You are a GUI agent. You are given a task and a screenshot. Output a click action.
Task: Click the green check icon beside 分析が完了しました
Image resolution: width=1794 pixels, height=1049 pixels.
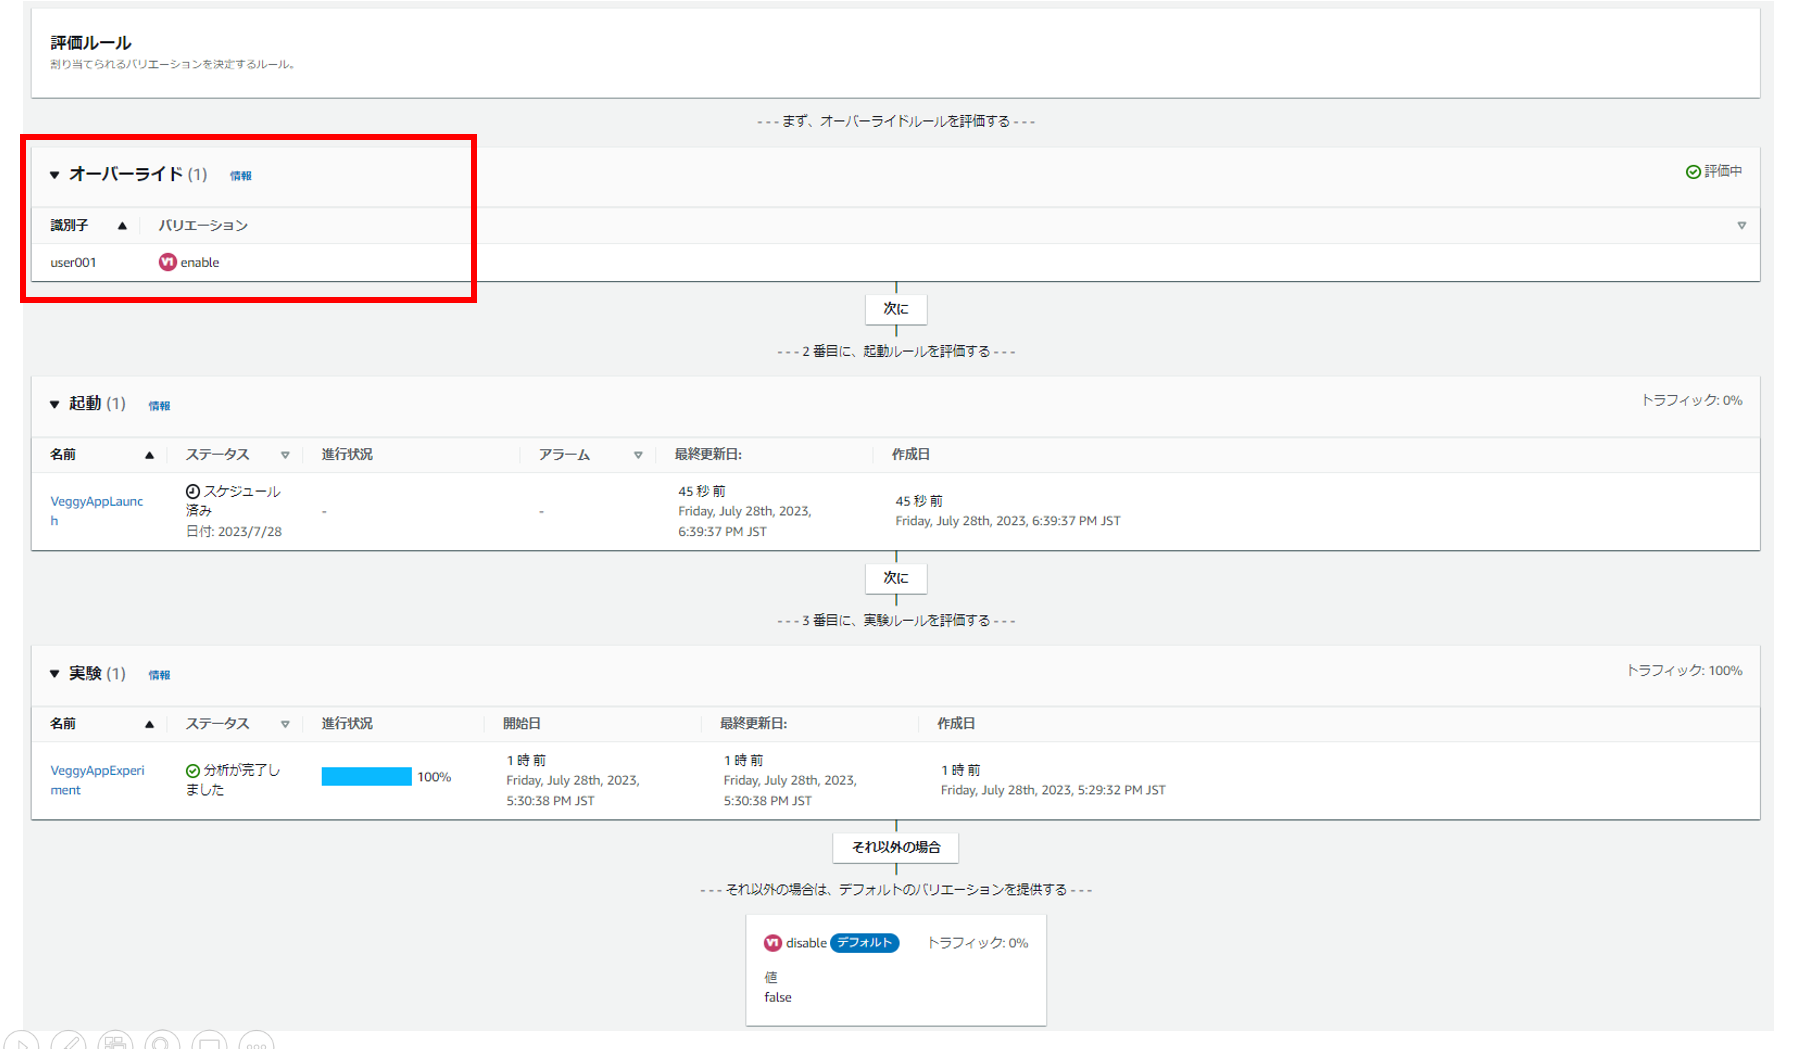click(193, 770)
